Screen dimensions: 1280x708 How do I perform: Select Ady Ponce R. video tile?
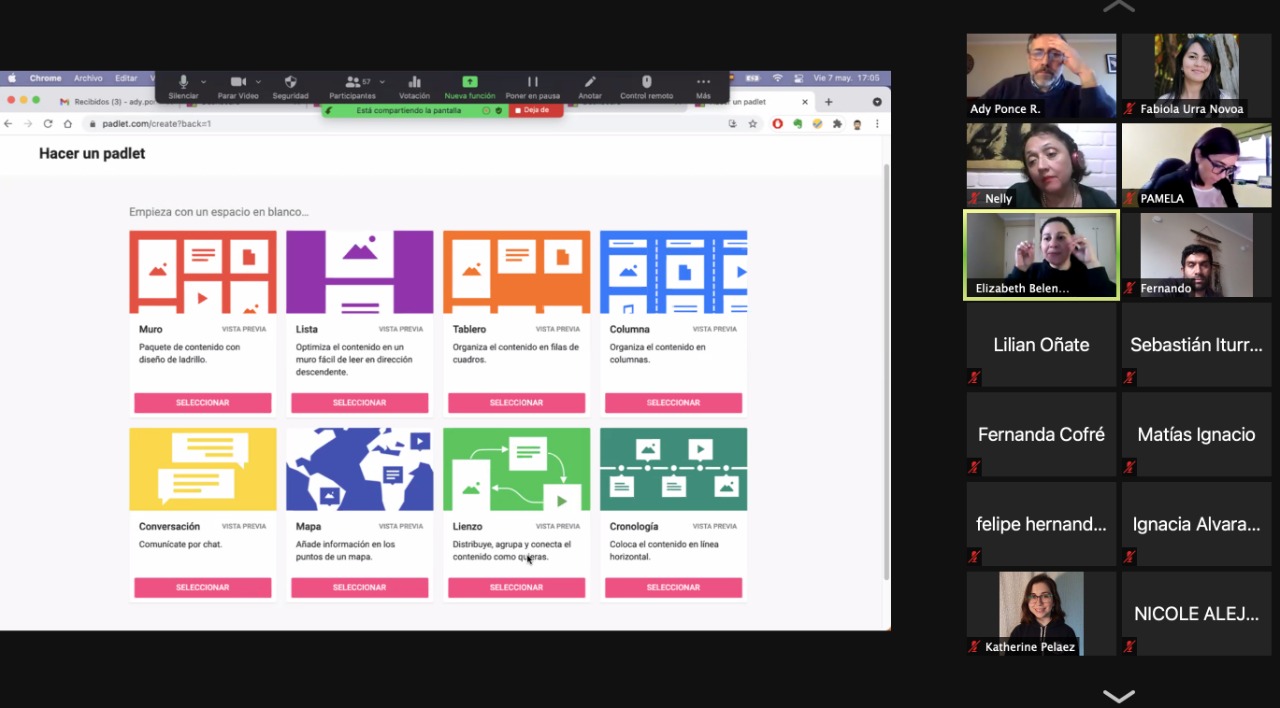[1041, 76]
